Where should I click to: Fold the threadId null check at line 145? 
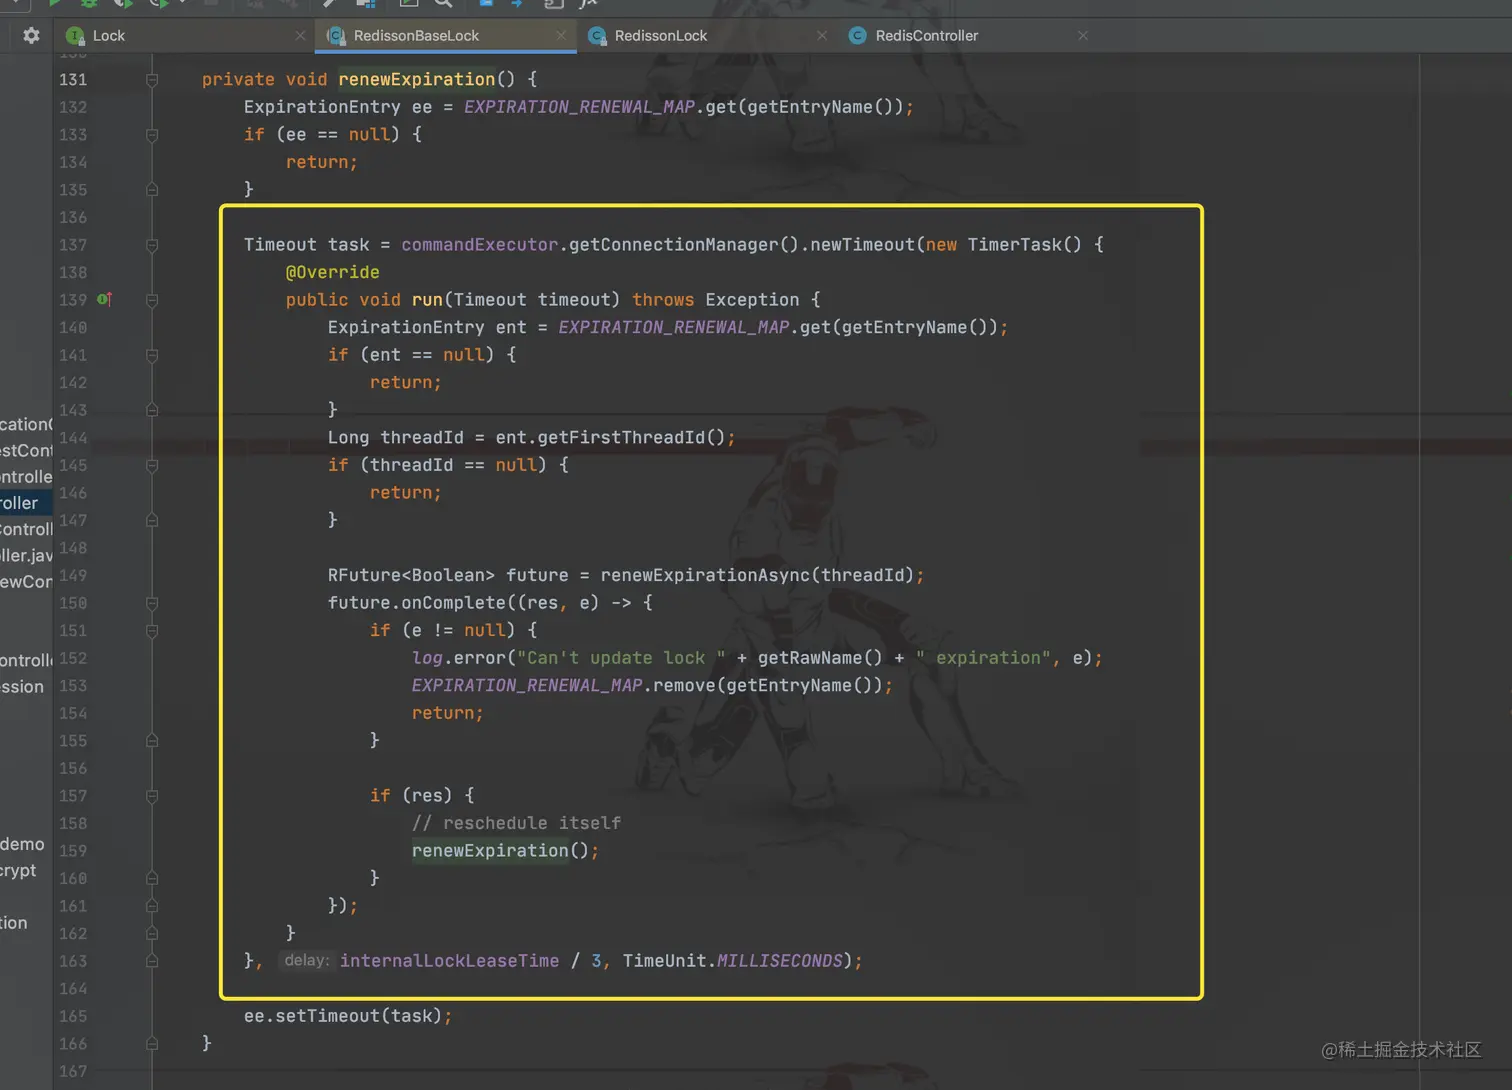152,465
